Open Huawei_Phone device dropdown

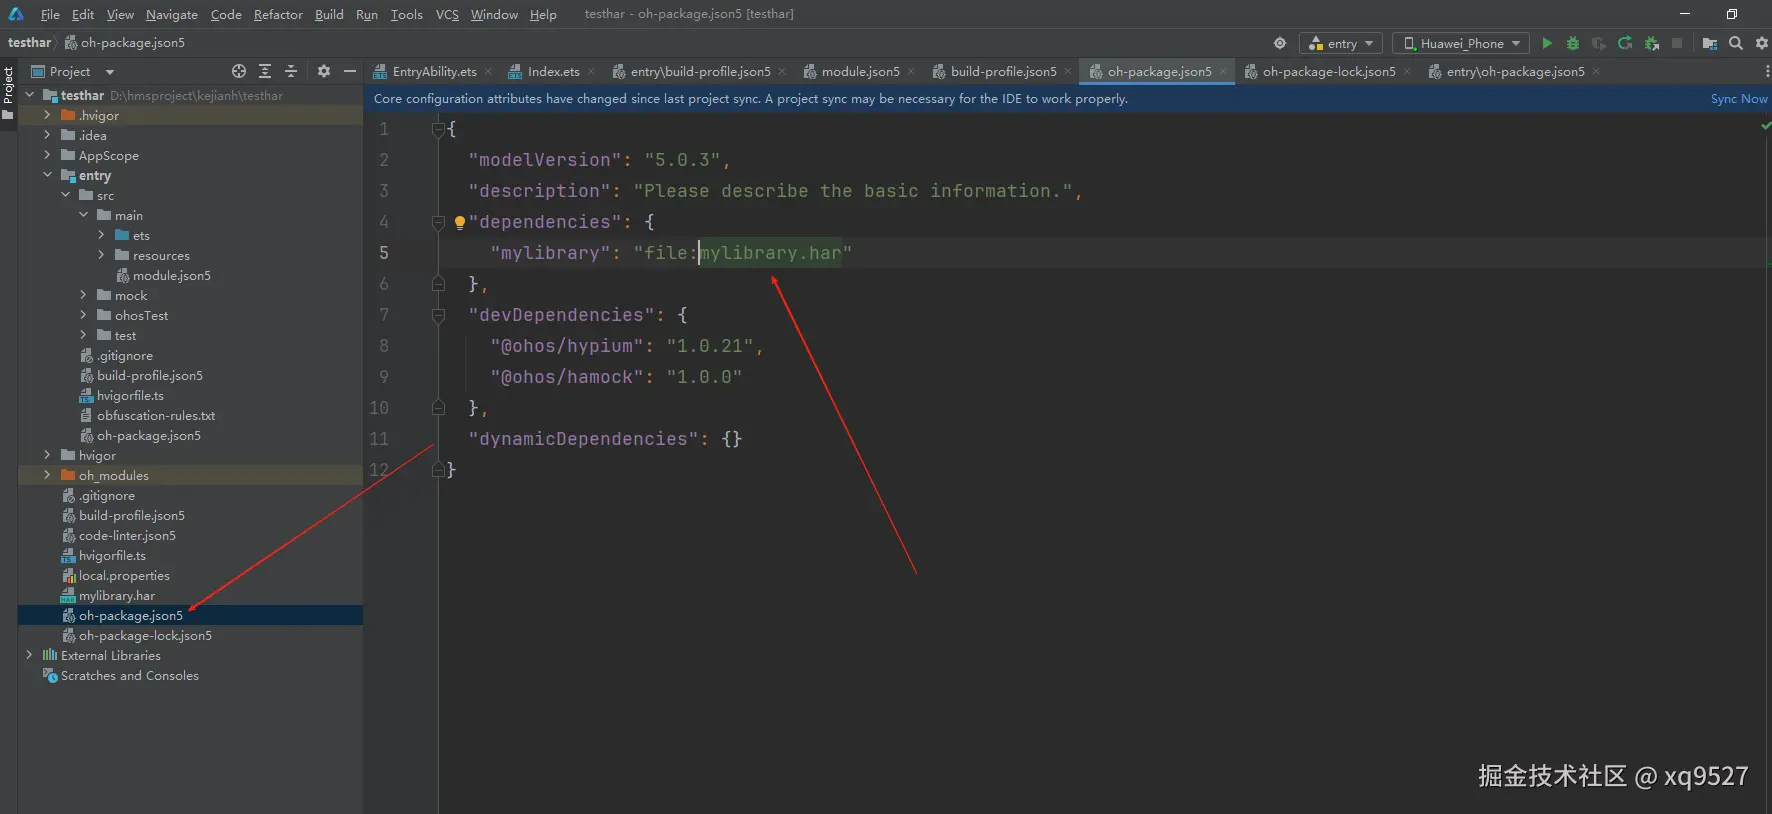point(1461,43)
